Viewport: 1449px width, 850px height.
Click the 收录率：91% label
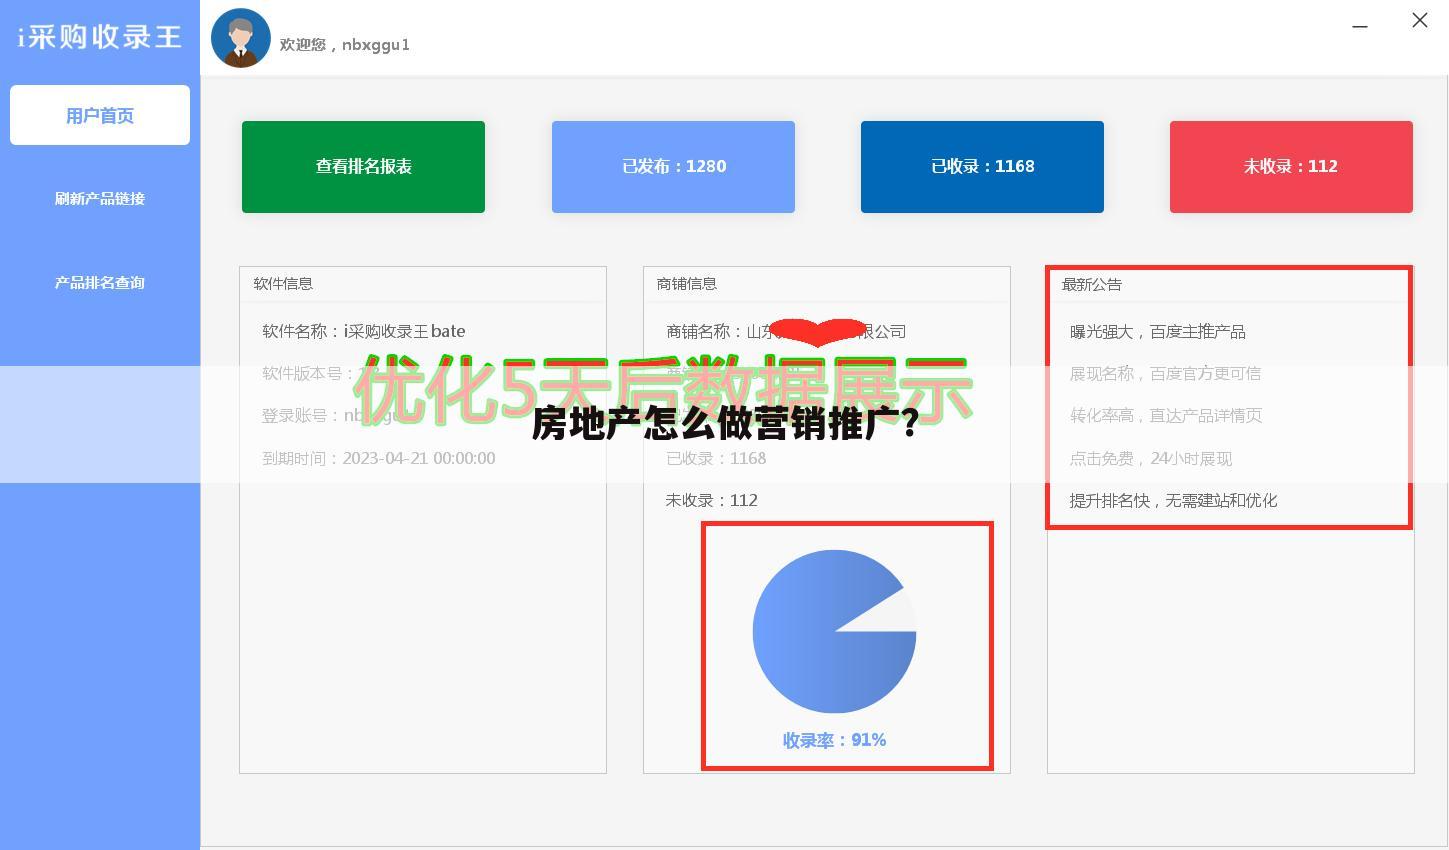834,740
